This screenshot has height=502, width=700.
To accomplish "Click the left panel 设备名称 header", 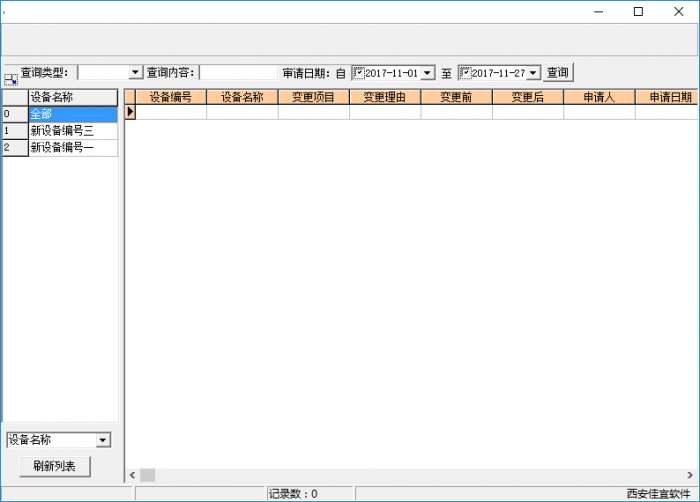I will coord(73,97).
